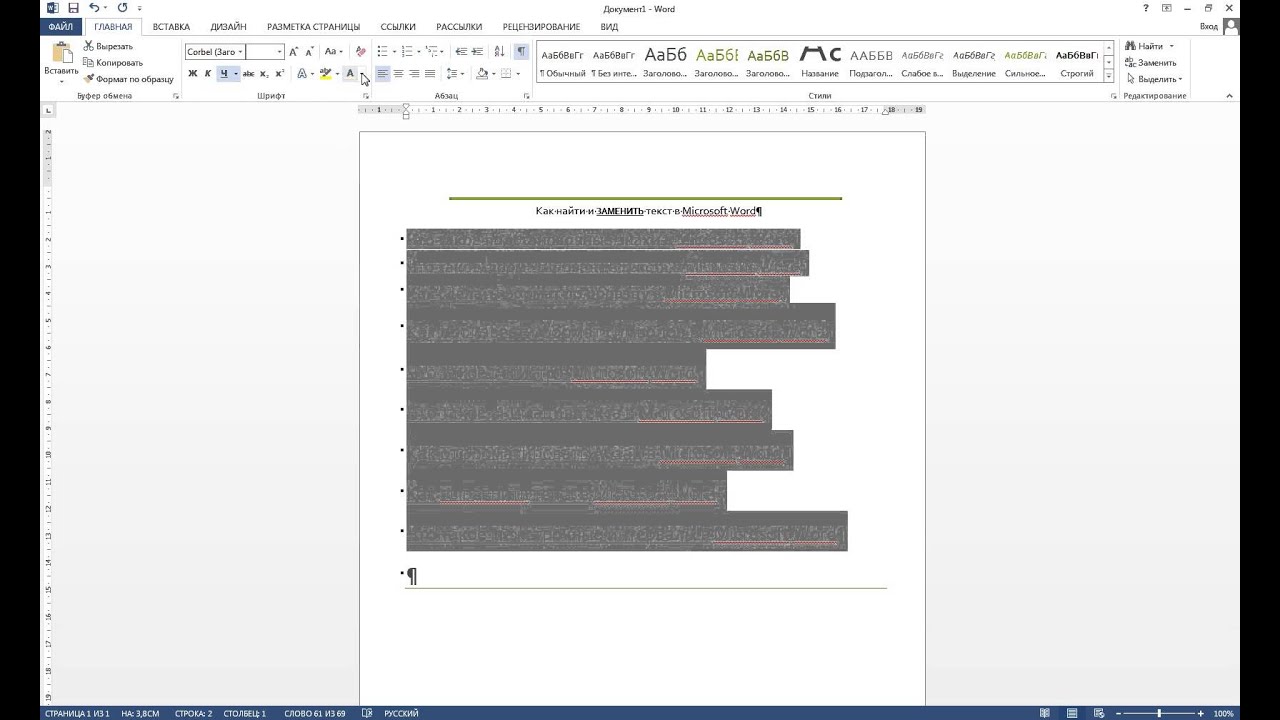Switch to the РЕЦЕНЗИРОВАНИЕ tab

541,27
